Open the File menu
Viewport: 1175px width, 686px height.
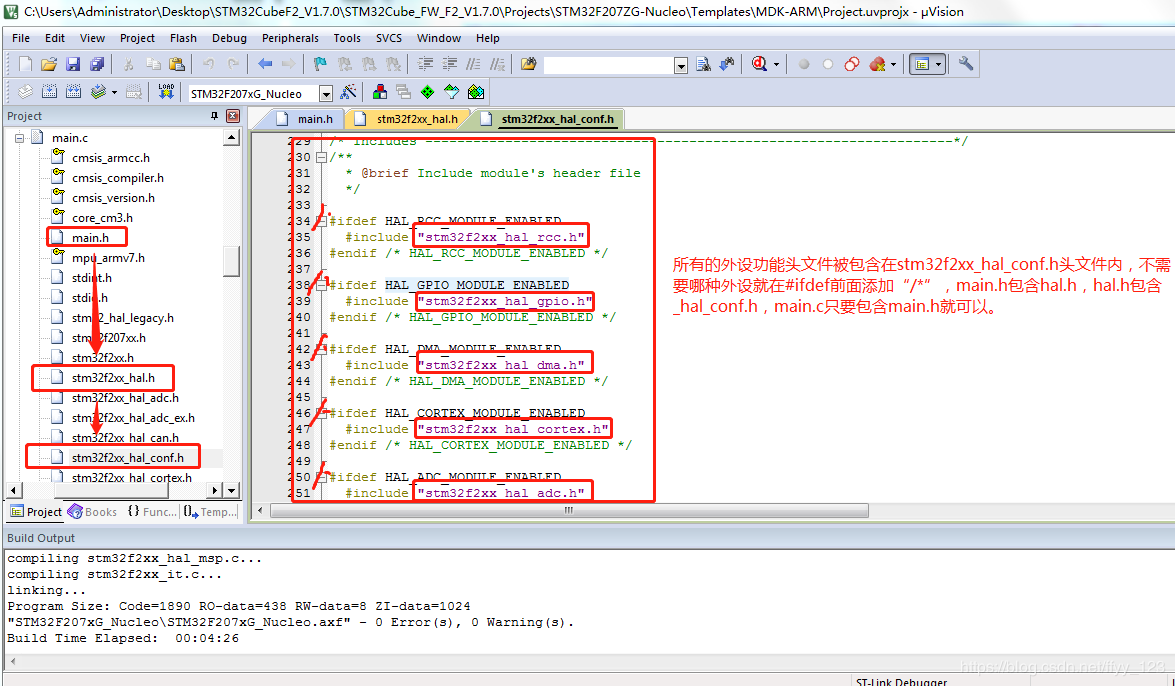point(21,38)
